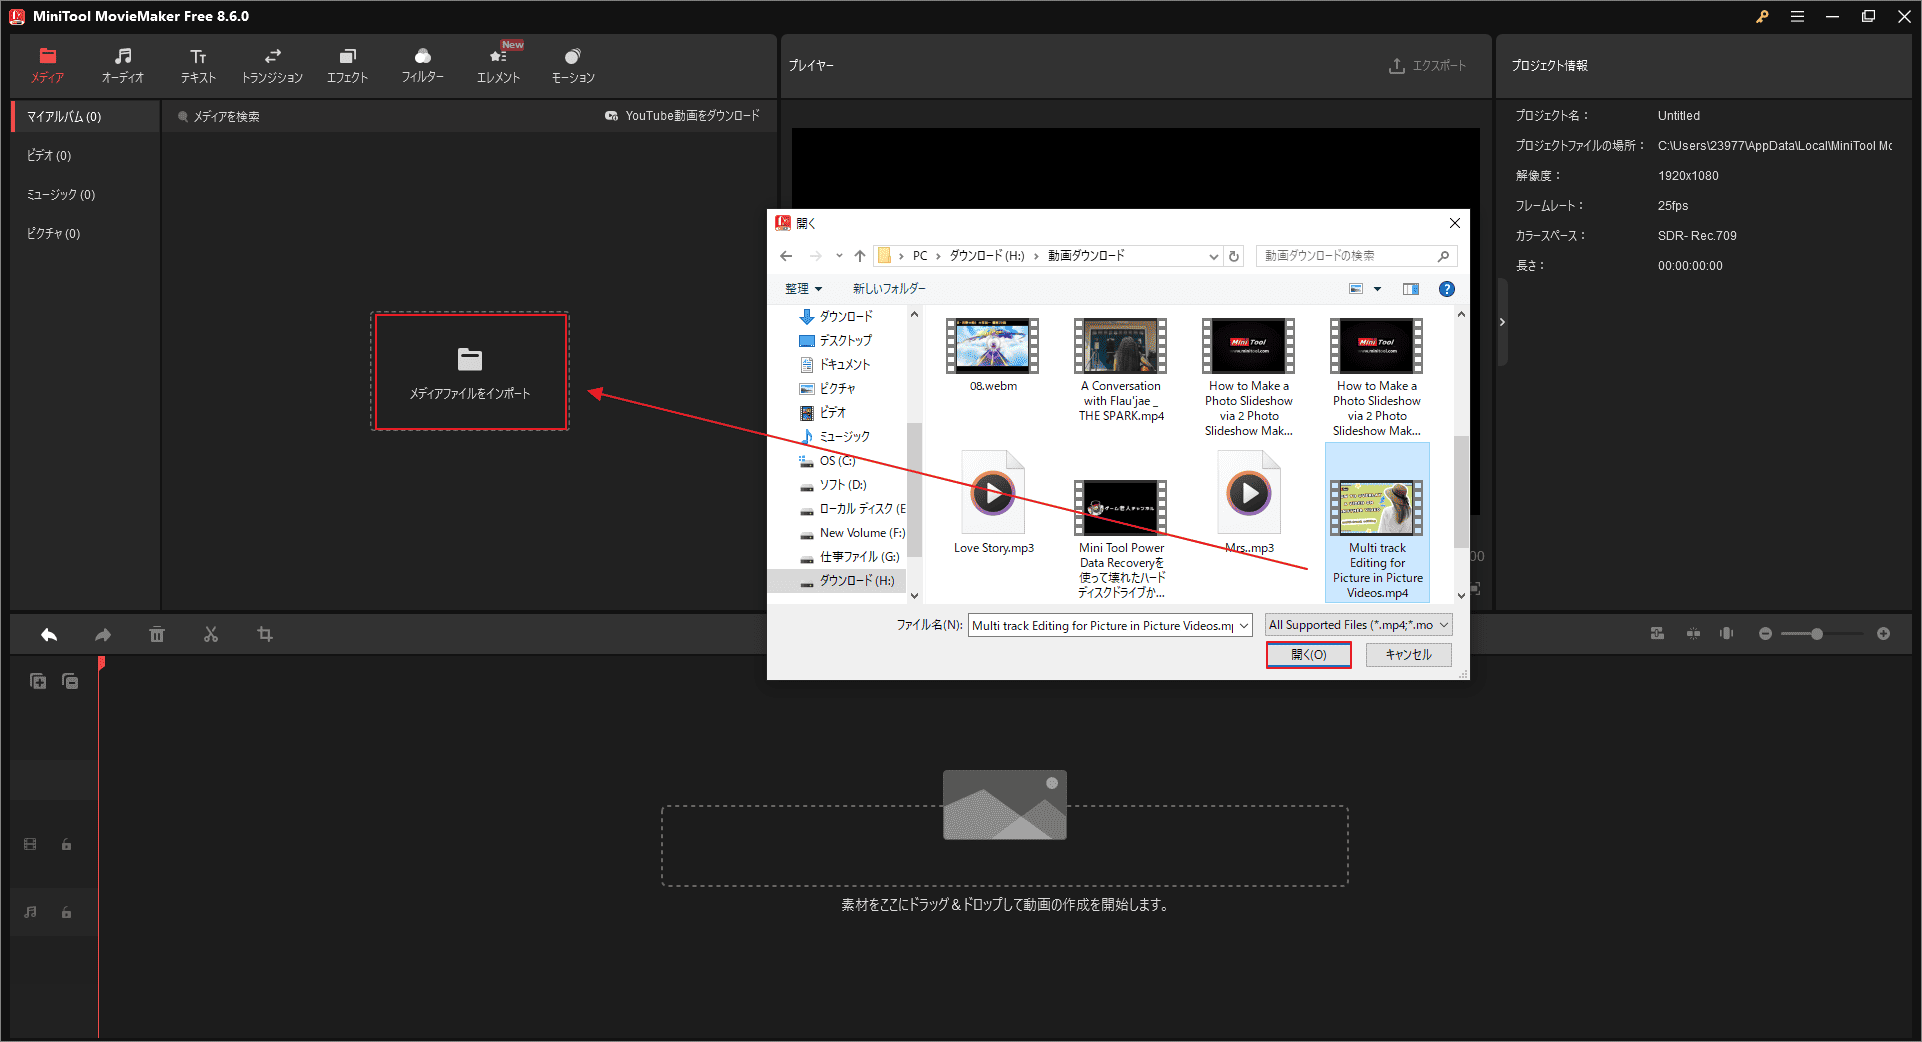Viewport: 1922px width, 1042px height.
Task: Select the Mrs..mp3 file thumbnail
Action: click(1247, 492)
